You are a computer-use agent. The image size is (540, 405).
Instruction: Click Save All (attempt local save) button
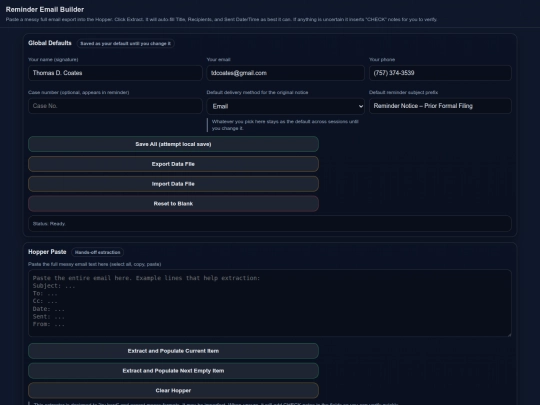[173, 144]
